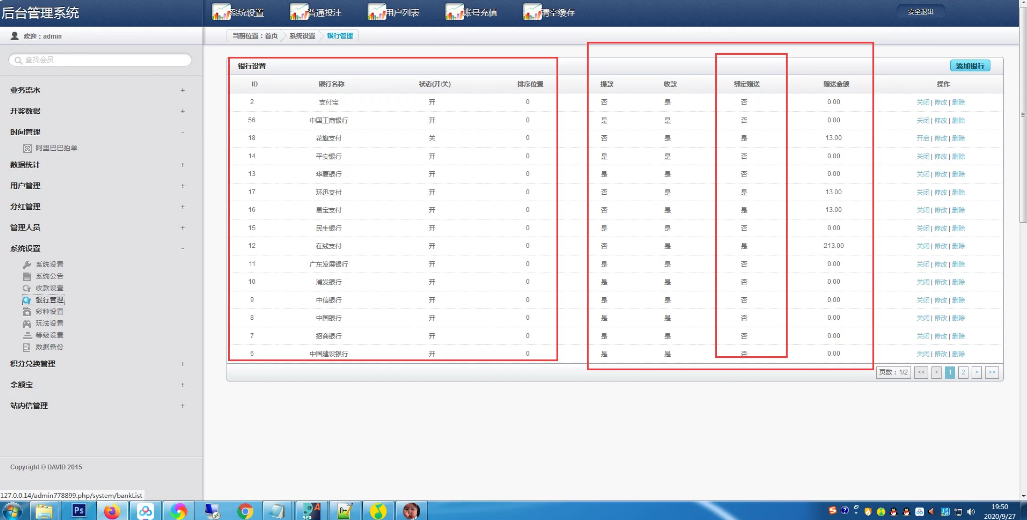The height and width of the screenshot is (520, 1027).
Task: Toggle 开启 for bank ID 18 row
Action: coord(922,138)
